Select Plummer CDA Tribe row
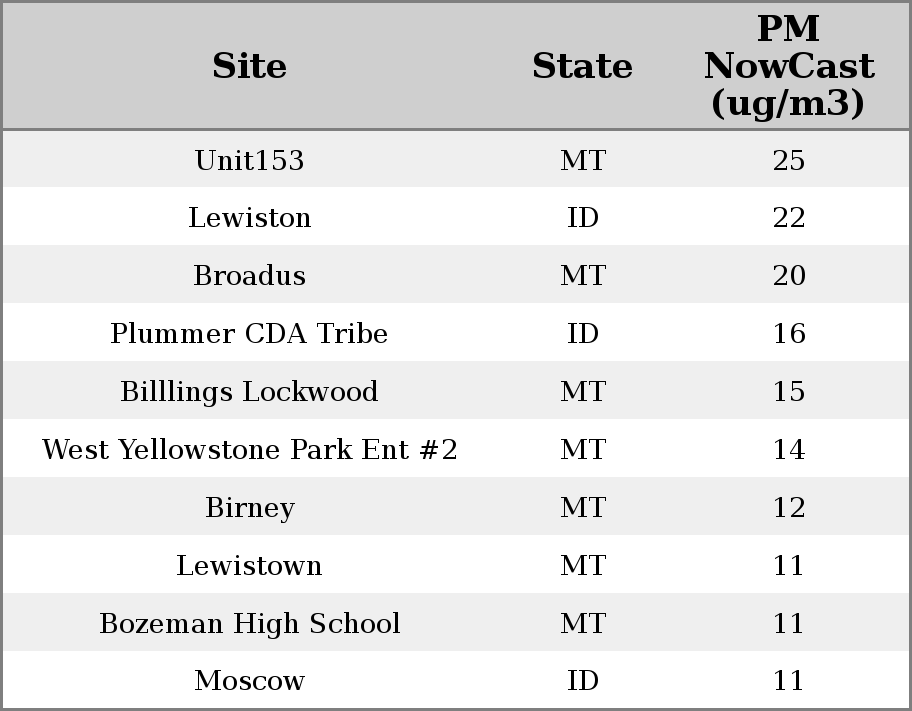This screenshot has height=711, width=912. click(249, 334)
